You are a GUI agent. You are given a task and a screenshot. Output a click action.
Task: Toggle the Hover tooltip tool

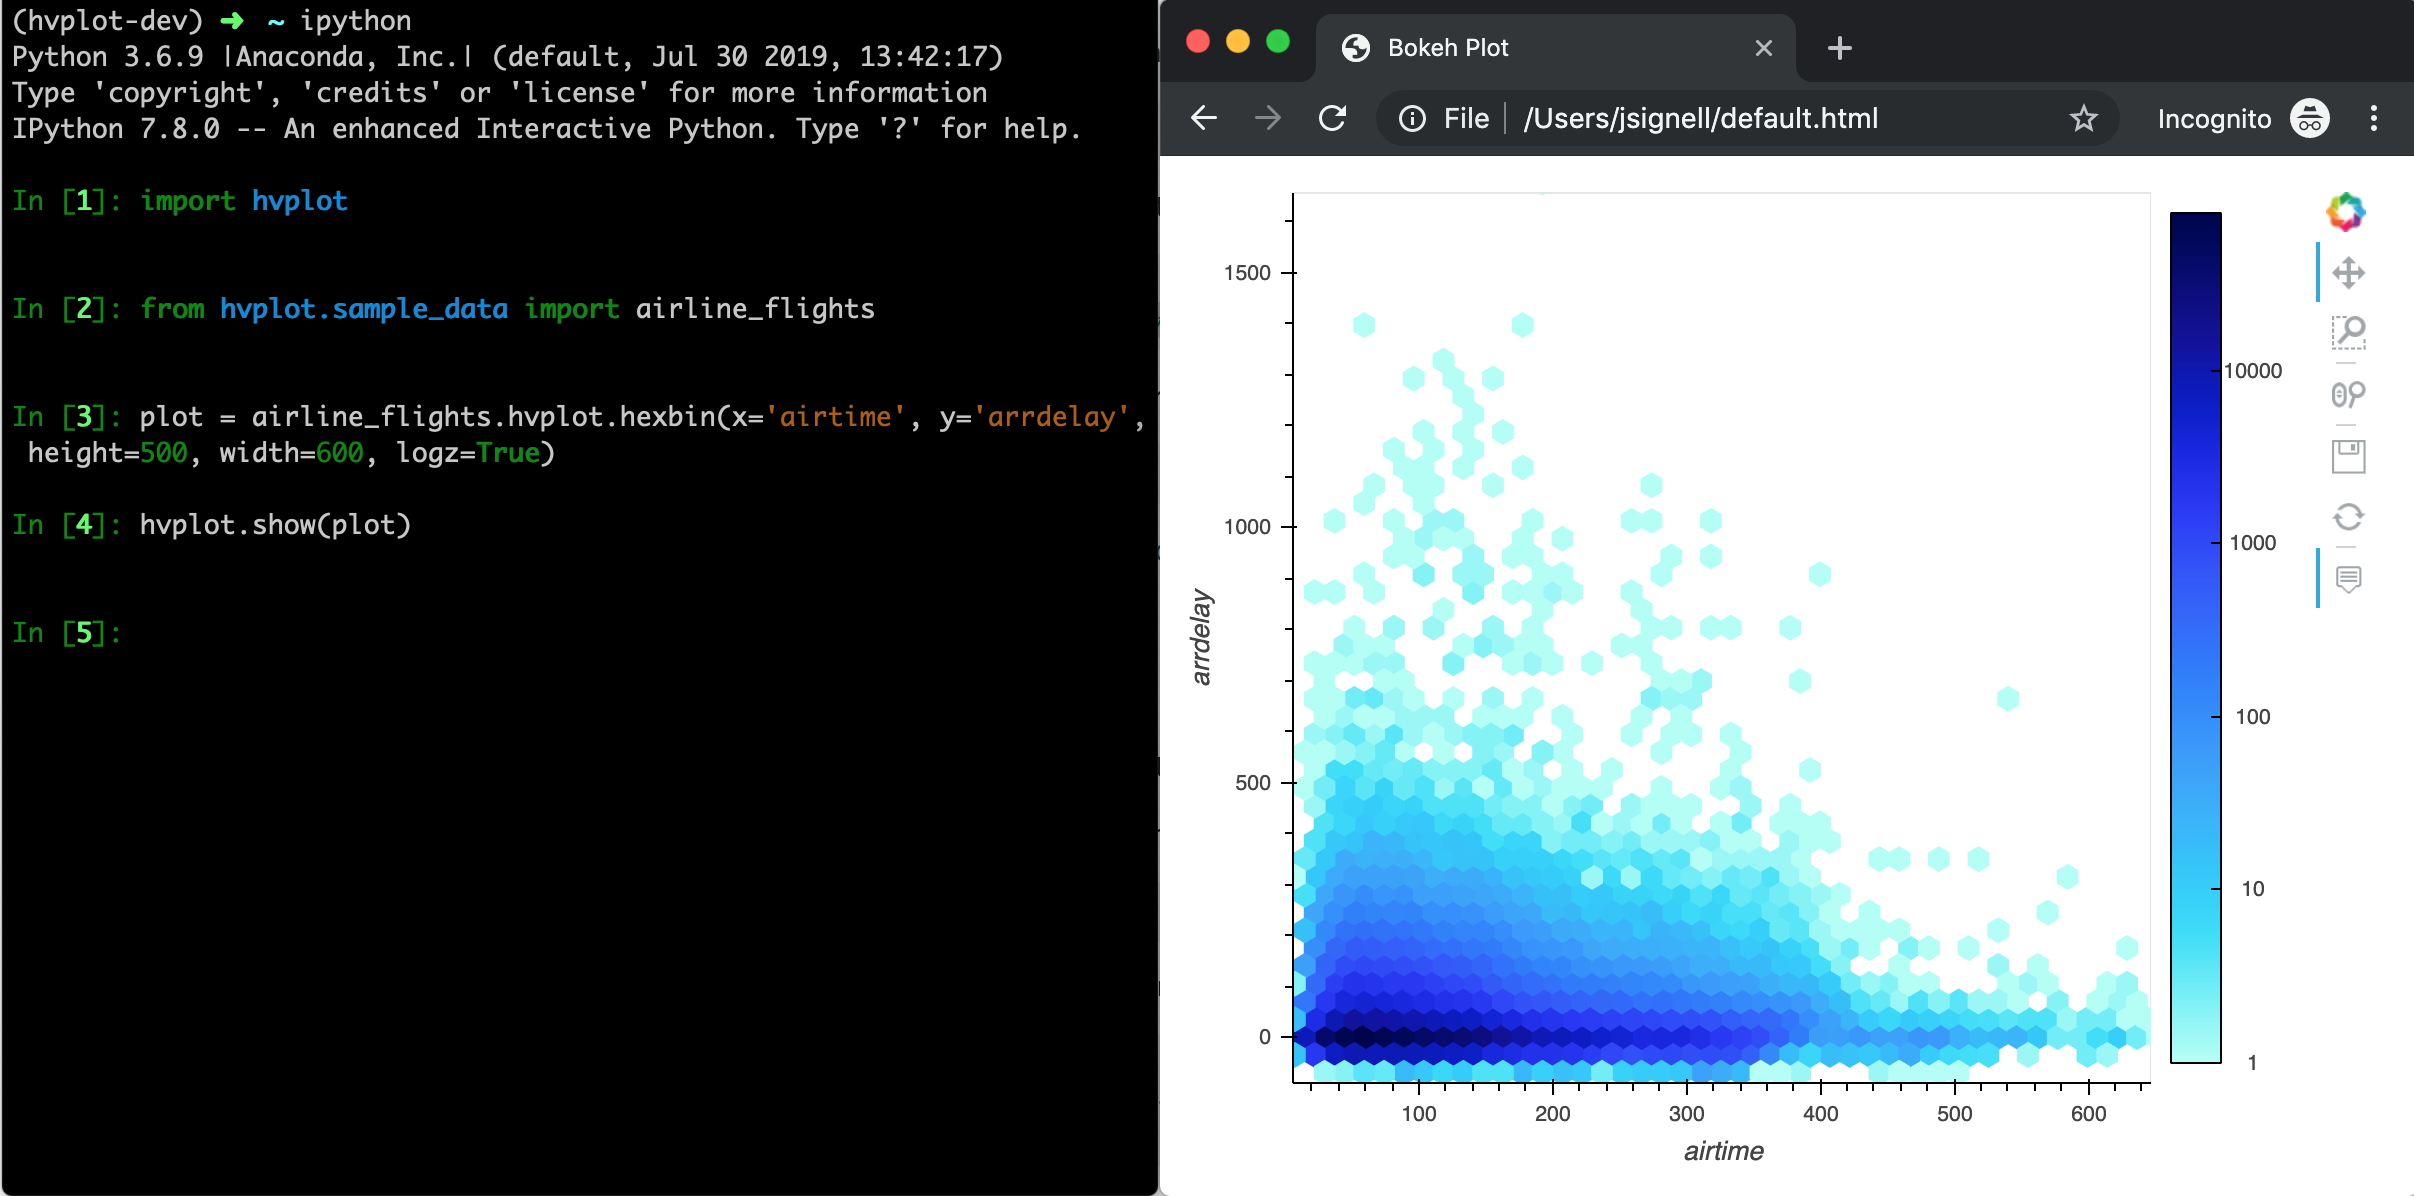point(2348,578)
